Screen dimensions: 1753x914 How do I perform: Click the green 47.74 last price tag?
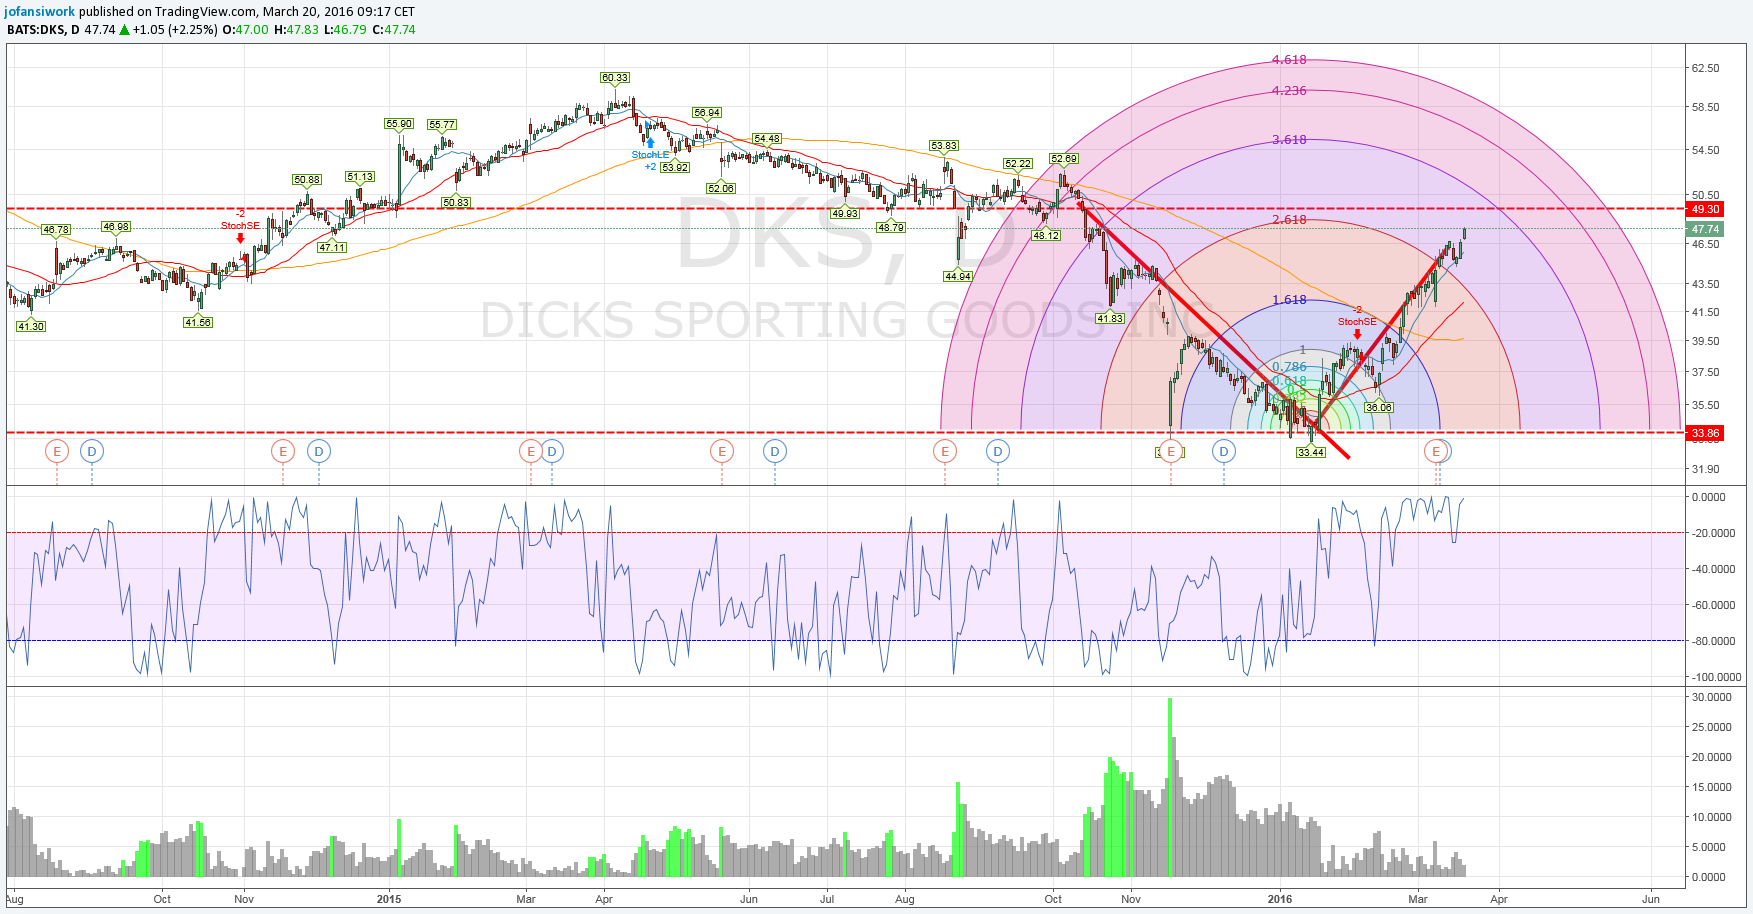pyautogui.click(x=1705, y=229)
